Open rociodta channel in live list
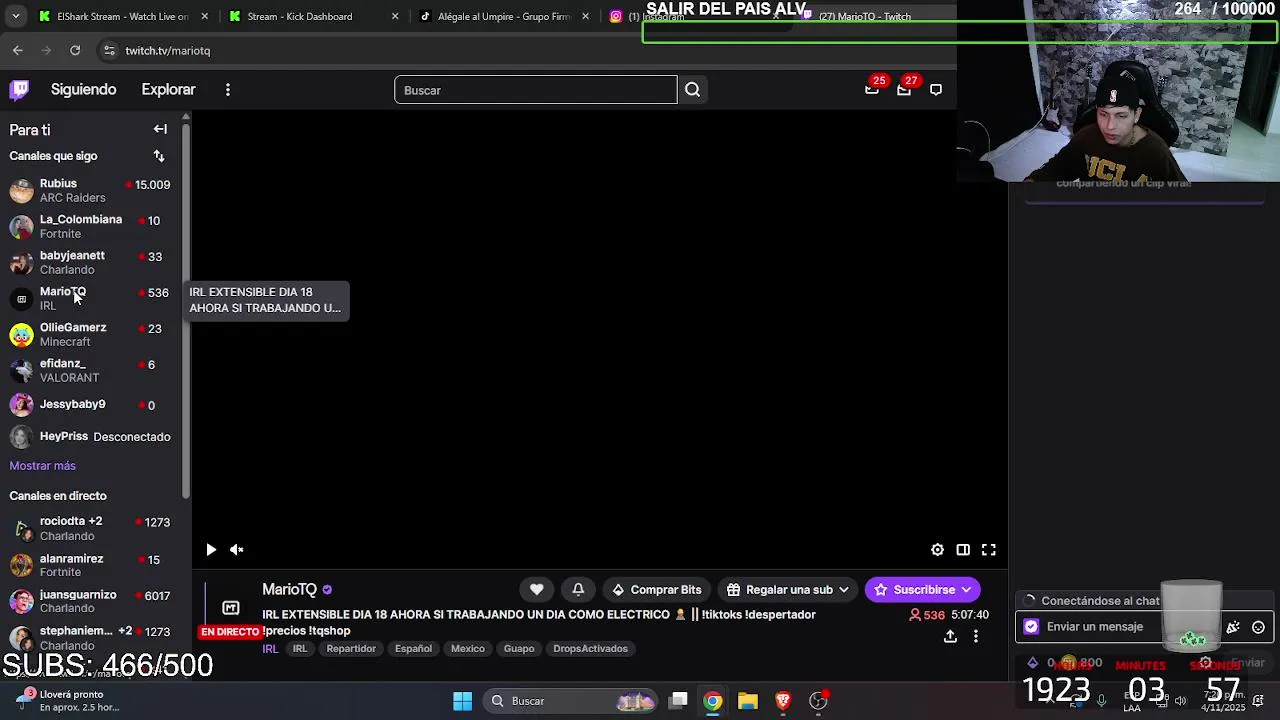The width and height of the screenshot is (1280, 720). click(90, 528)
